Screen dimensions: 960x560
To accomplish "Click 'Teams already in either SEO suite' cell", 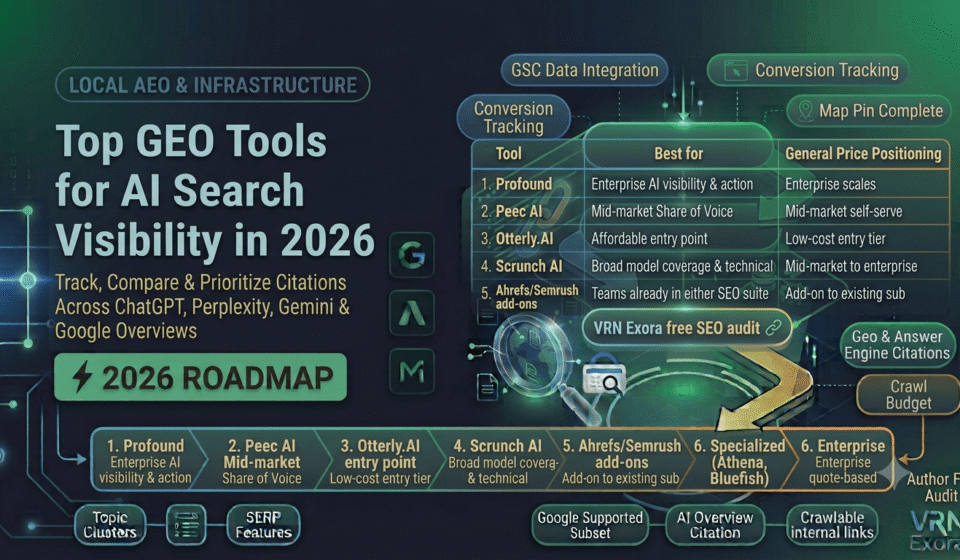I will pos(680,294).
